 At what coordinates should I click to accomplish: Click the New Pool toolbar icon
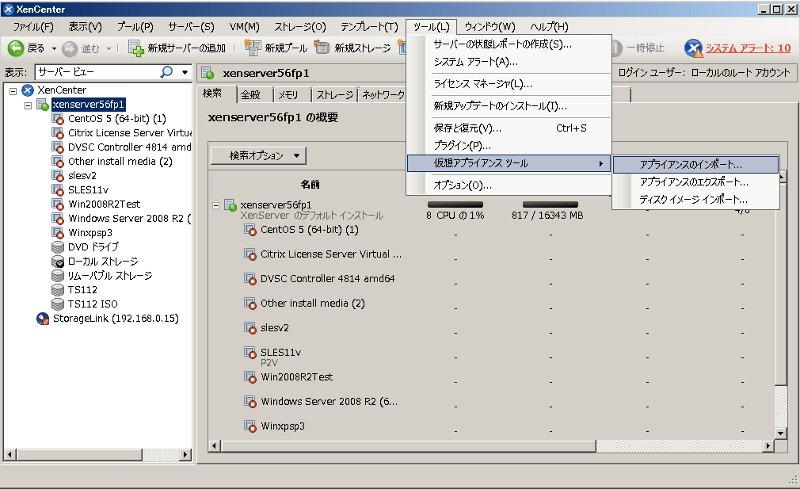click(253, 47)
